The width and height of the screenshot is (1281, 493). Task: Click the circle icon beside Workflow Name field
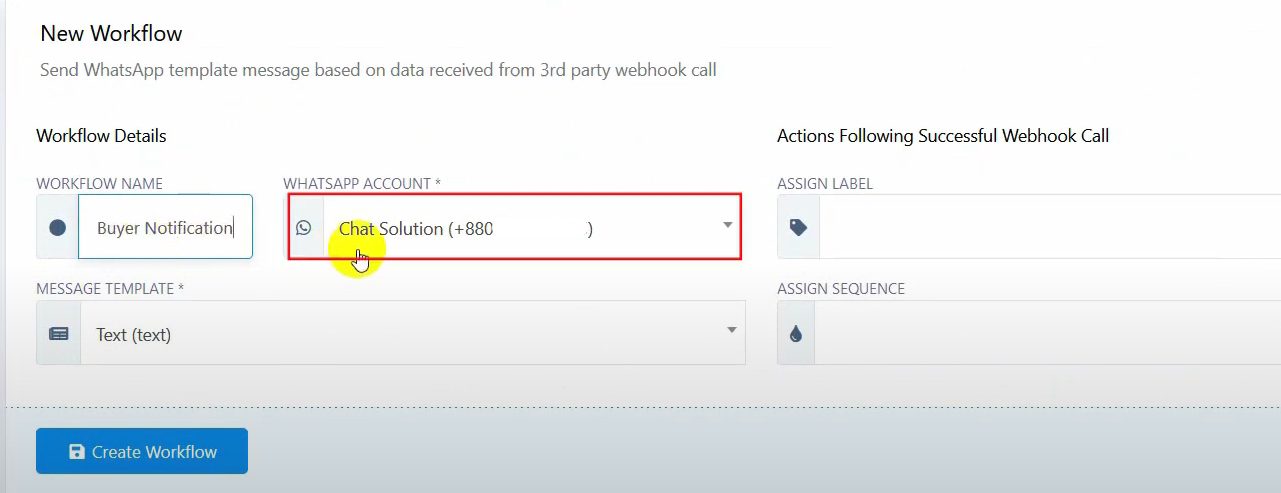pos(57,227)
